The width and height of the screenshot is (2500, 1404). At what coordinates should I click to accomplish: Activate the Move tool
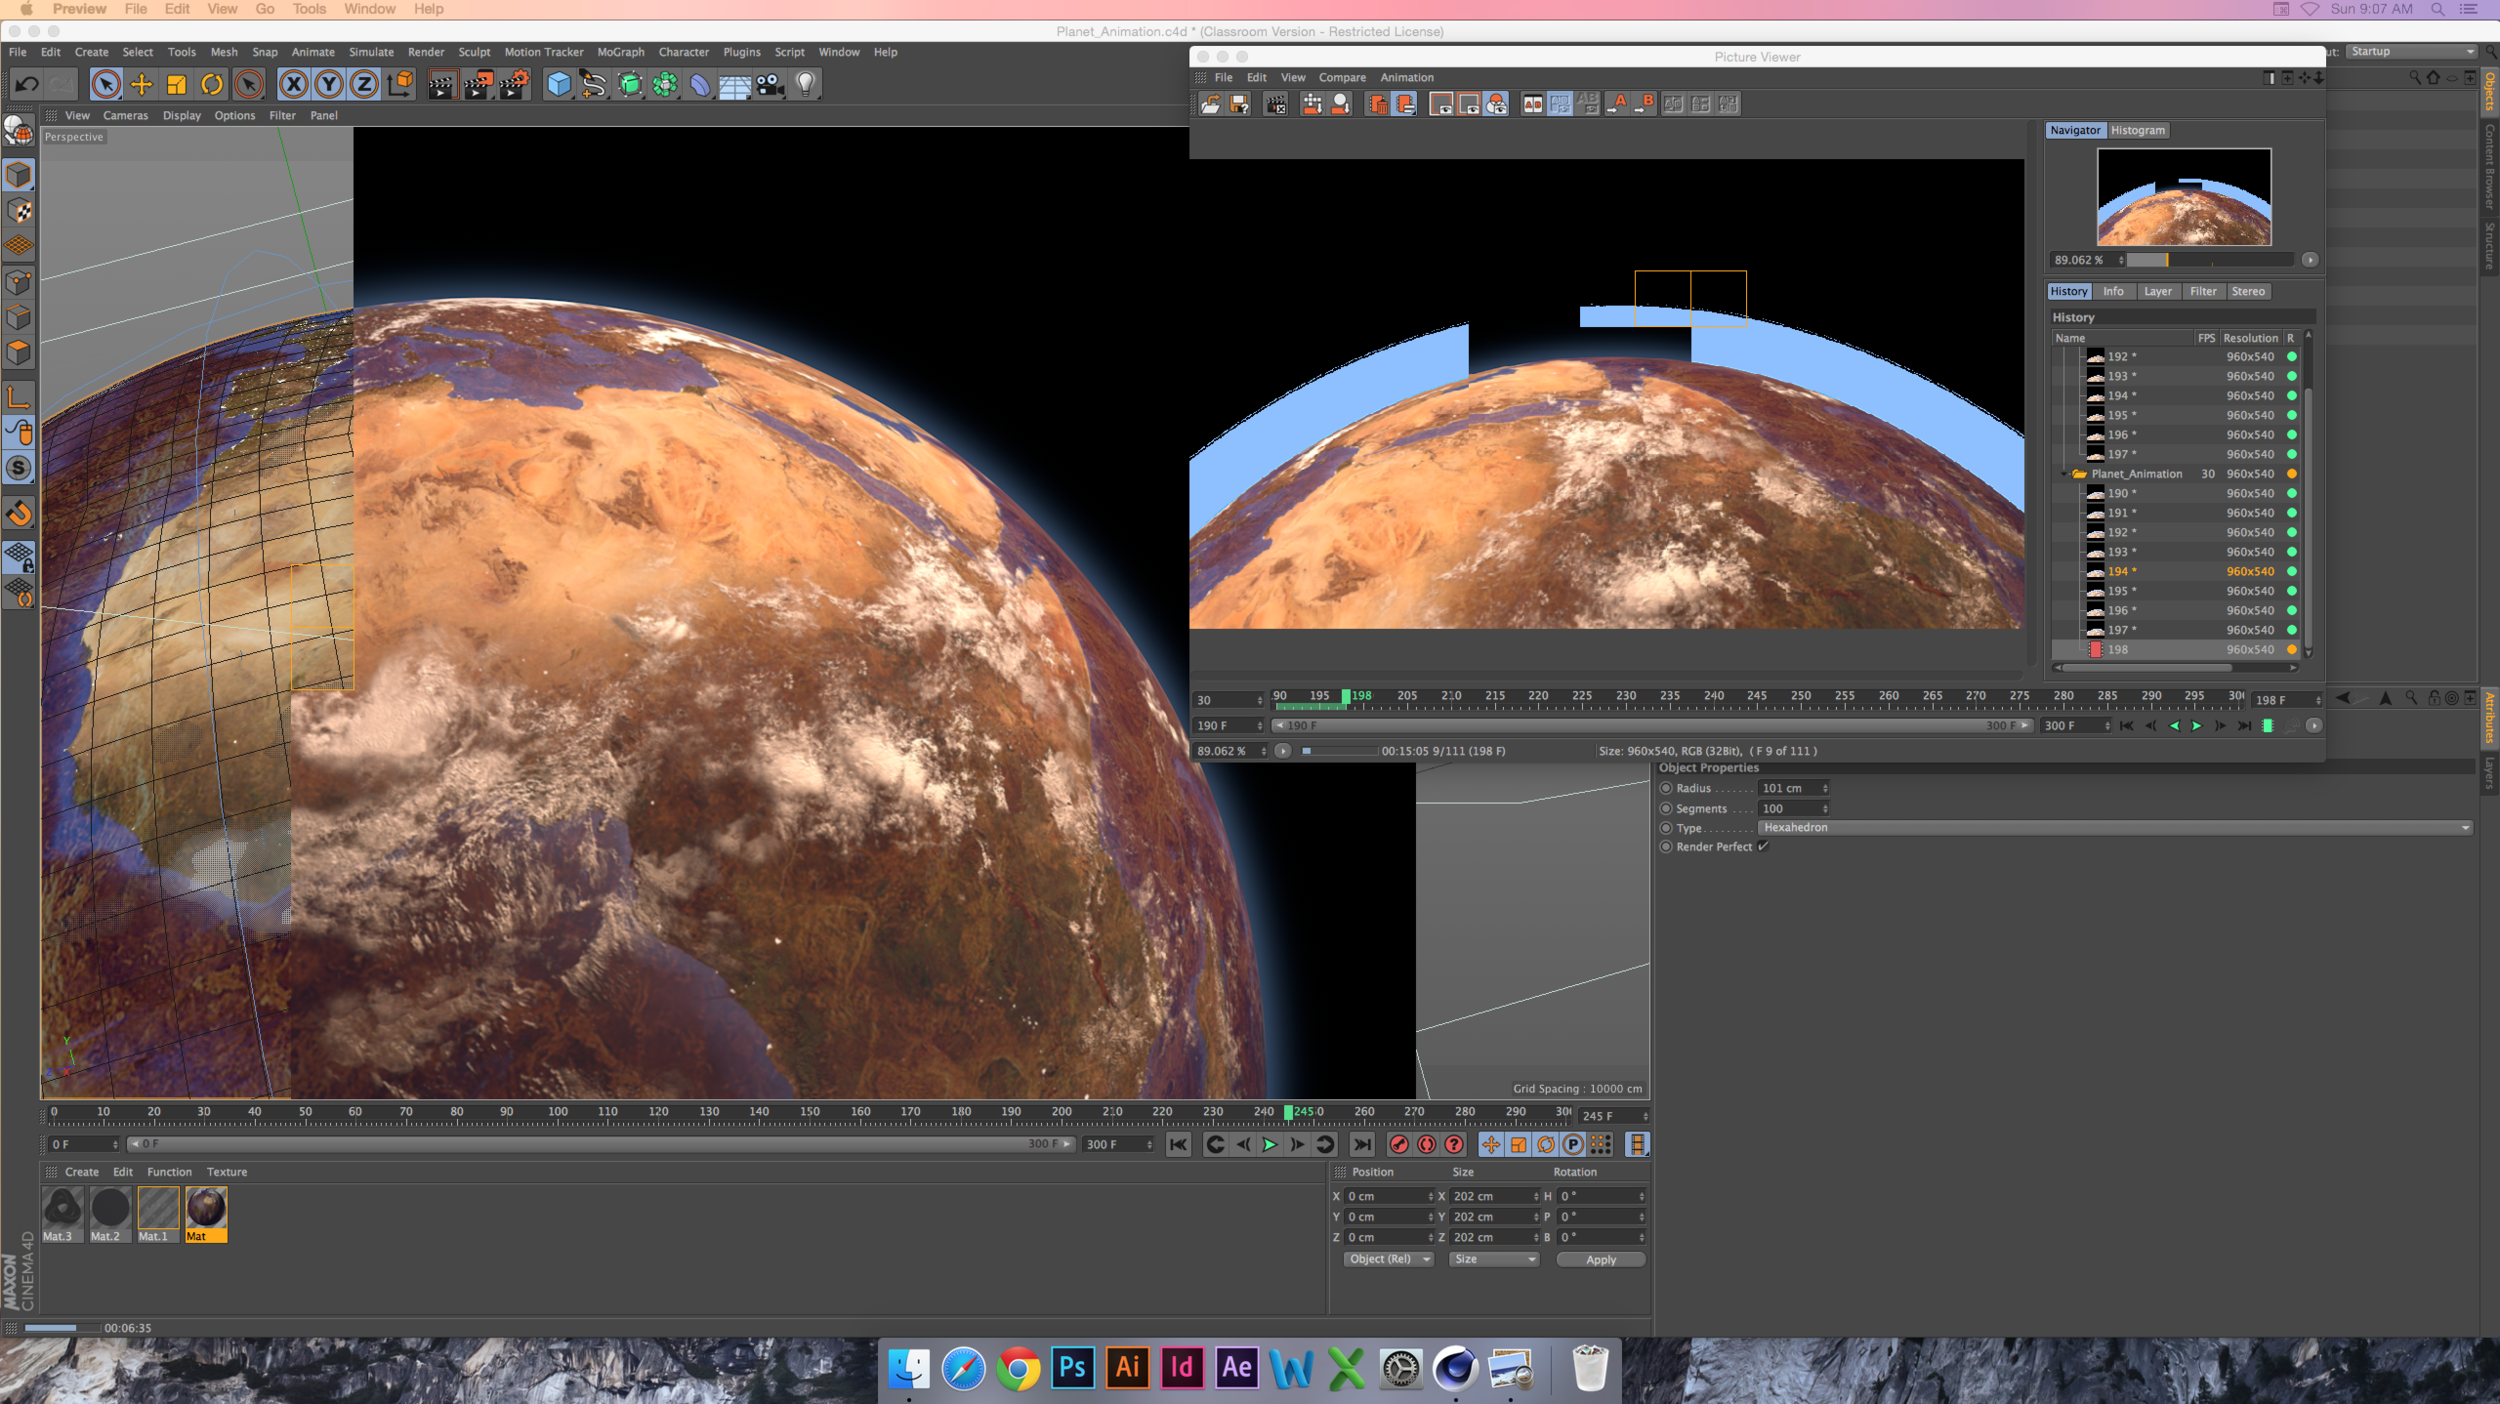(x=141, y=84)
